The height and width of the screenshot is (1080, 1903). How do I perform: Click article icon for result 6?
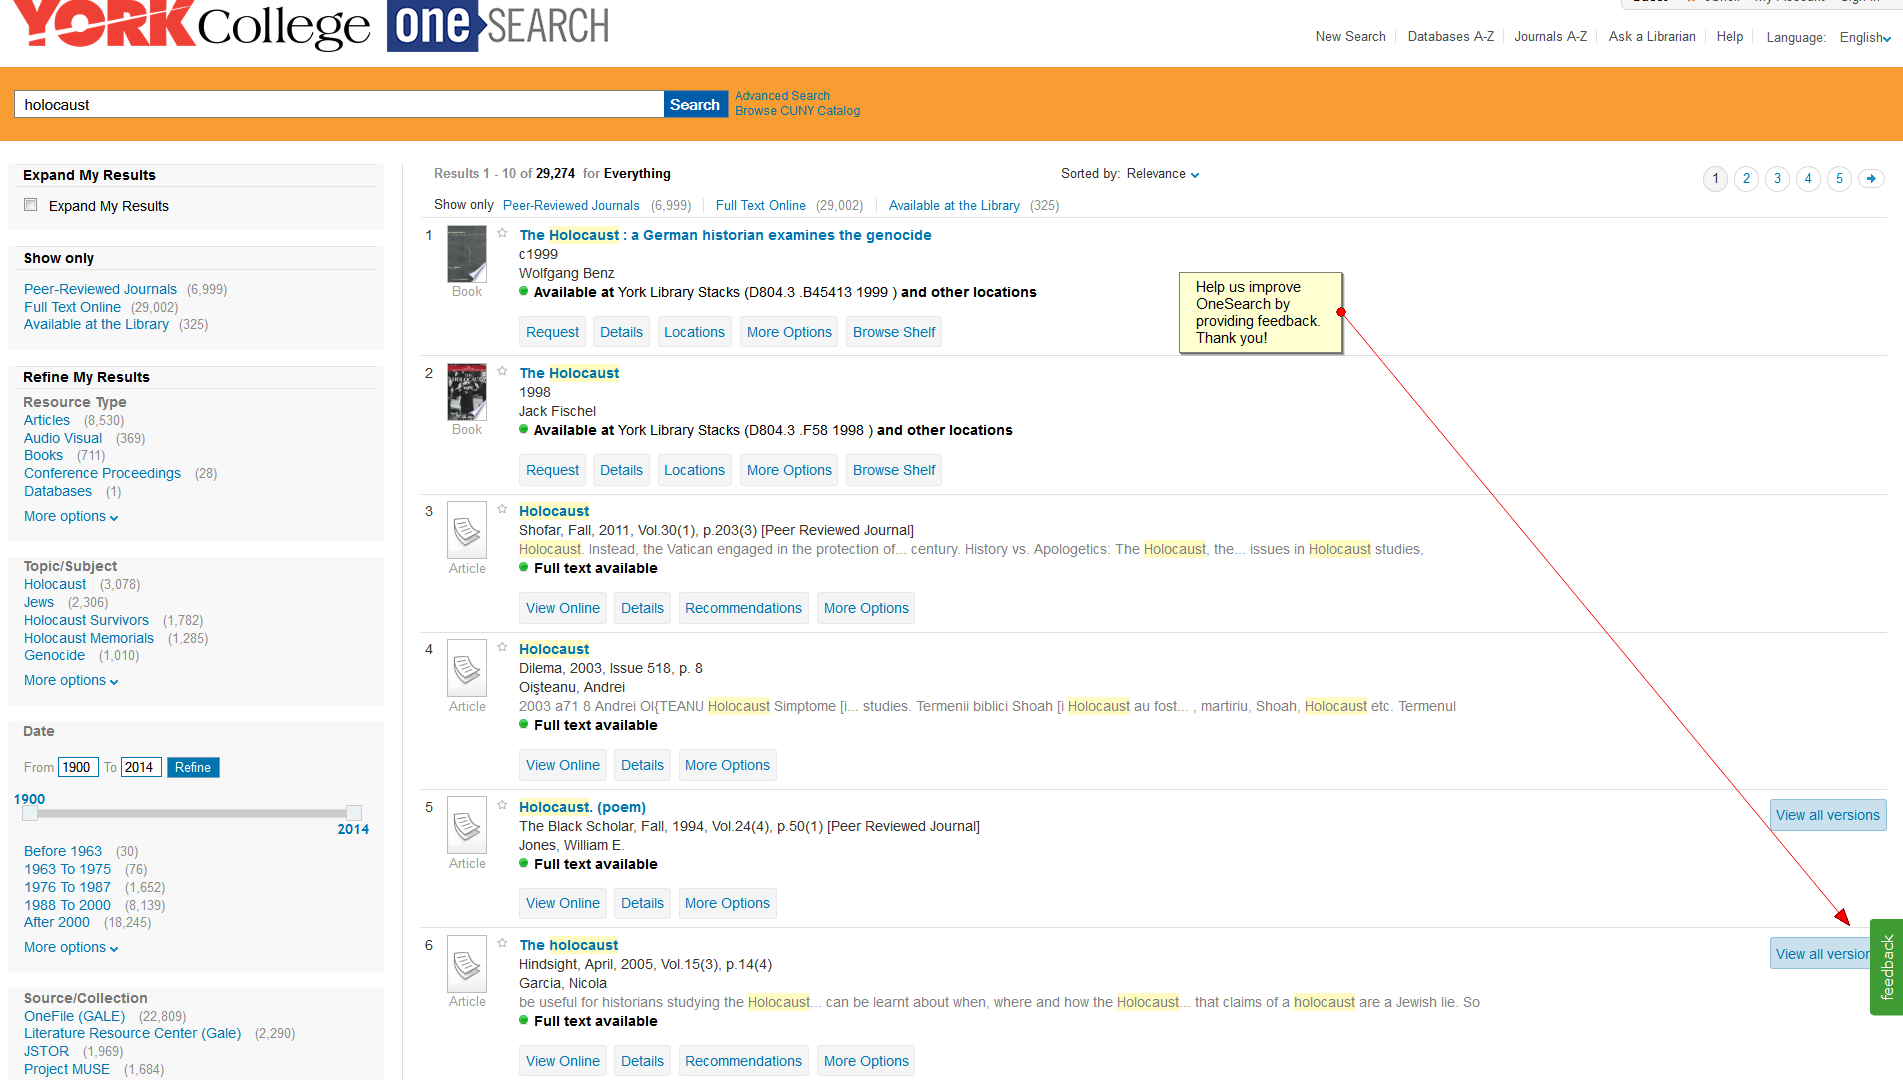pos(467,964)
